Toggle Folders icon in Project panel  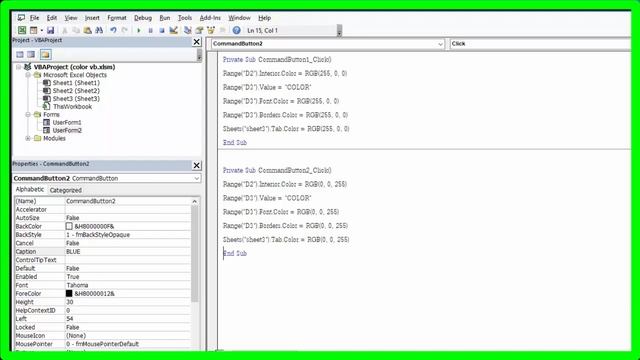pos(45,54)
